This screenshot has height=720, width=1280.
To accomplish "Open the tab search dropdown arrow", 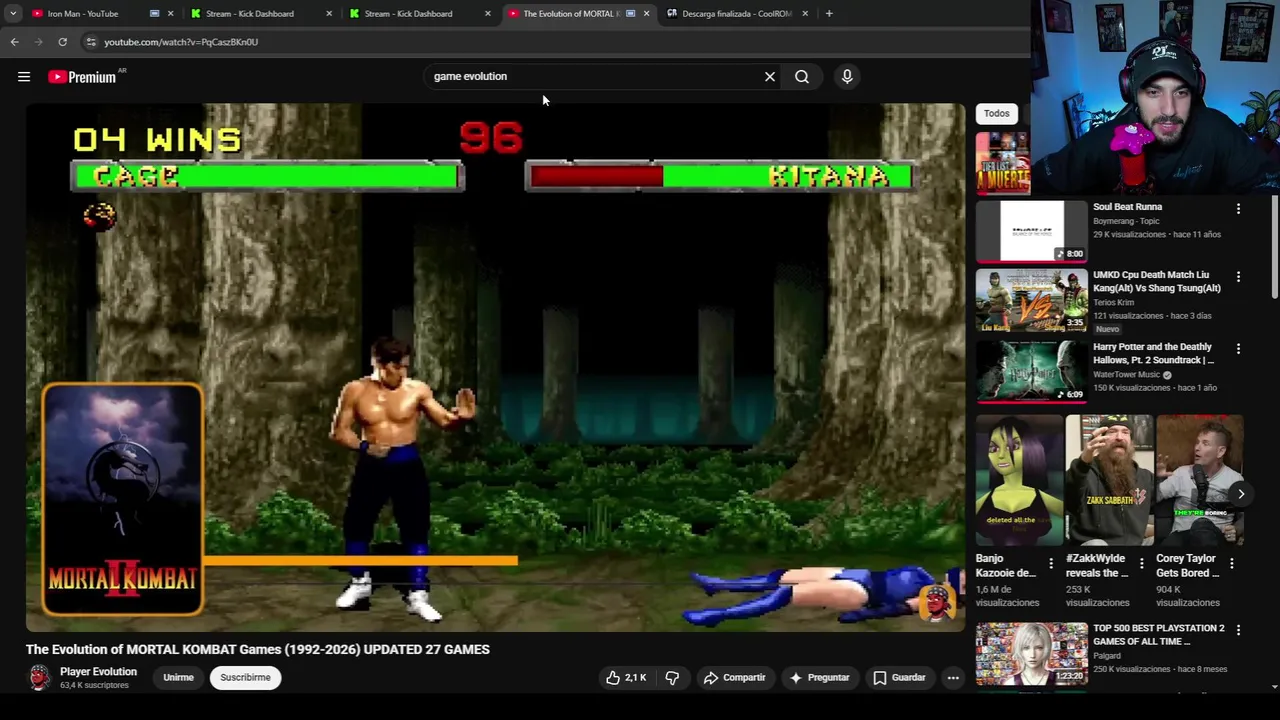I will pos(13,14).
